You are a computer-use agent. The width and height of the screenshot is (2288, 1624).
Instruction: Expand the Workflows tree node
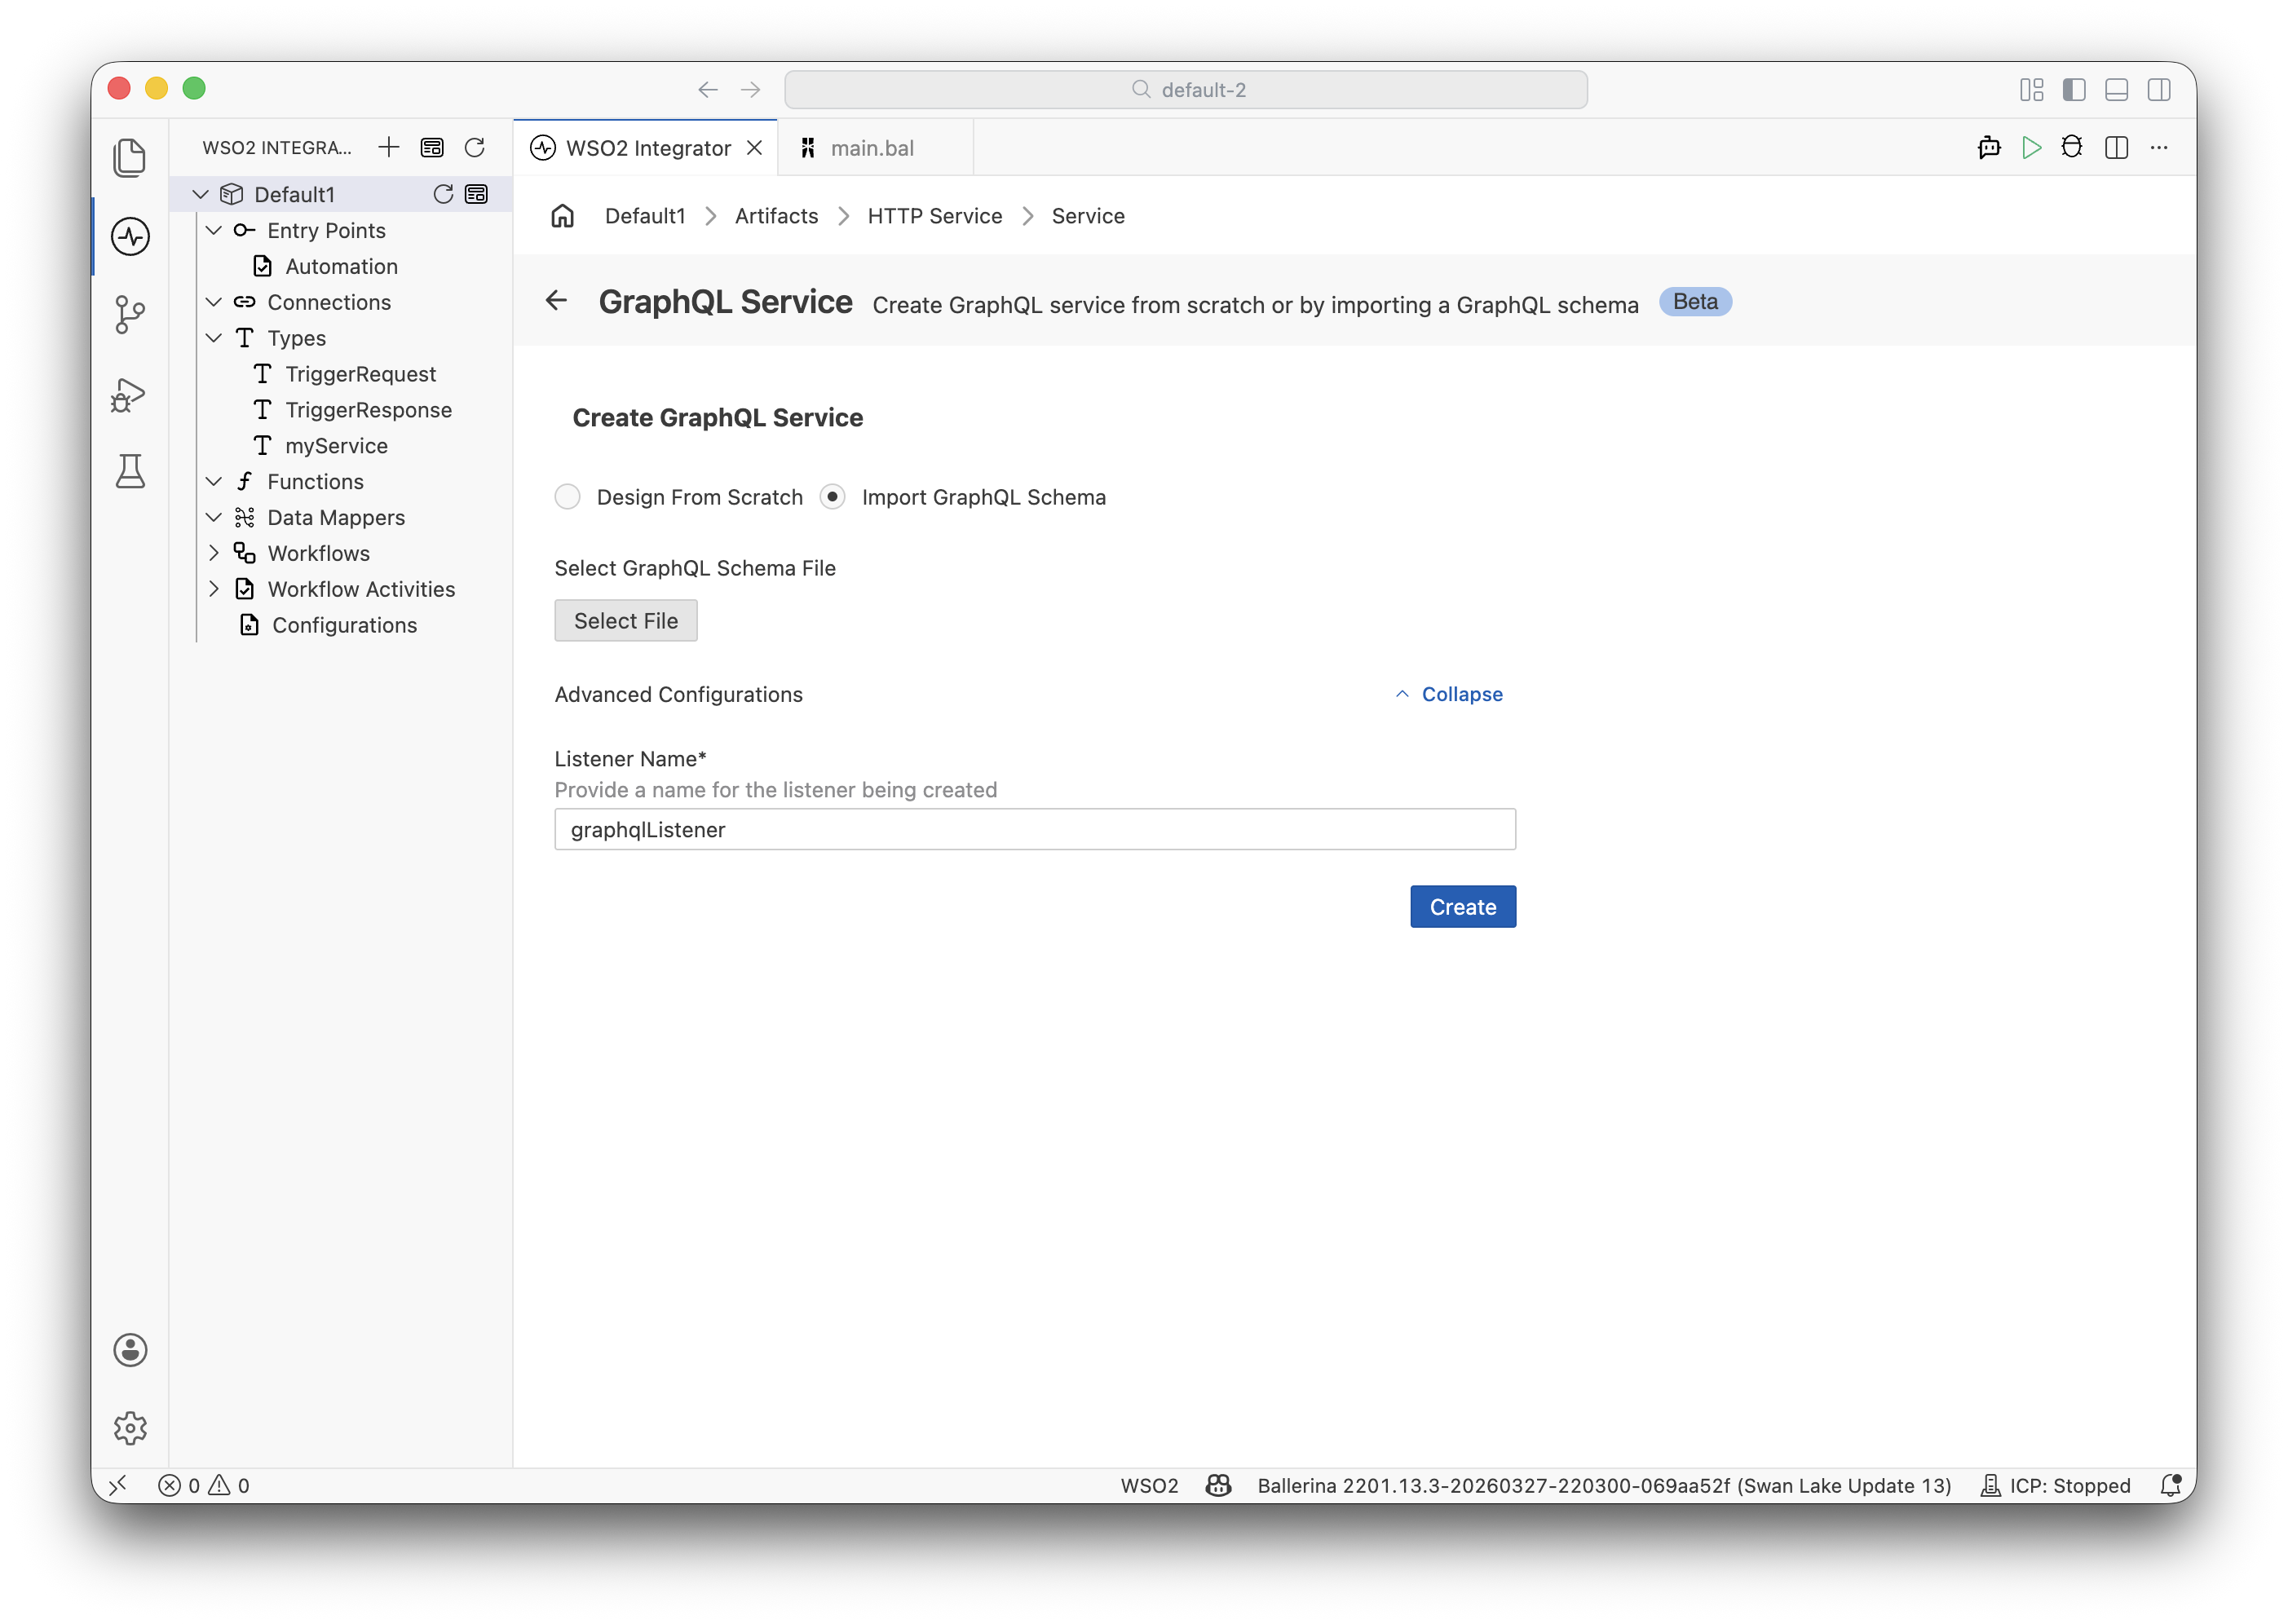pos(214,553)
